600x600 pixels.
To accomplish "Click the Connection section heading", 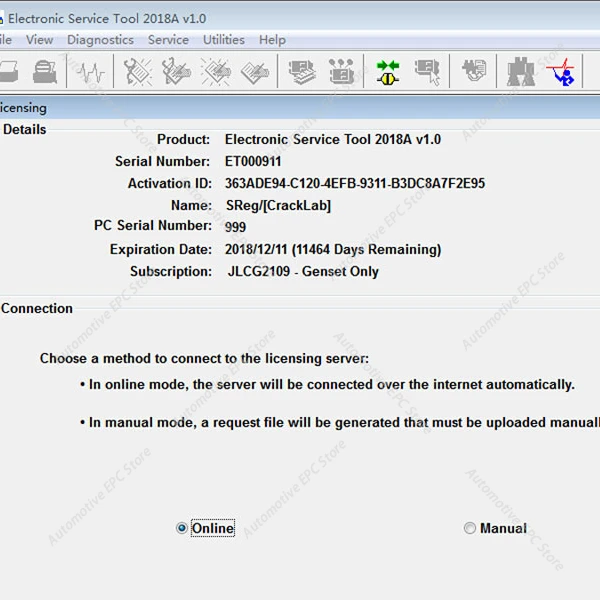I will point(37,308).
